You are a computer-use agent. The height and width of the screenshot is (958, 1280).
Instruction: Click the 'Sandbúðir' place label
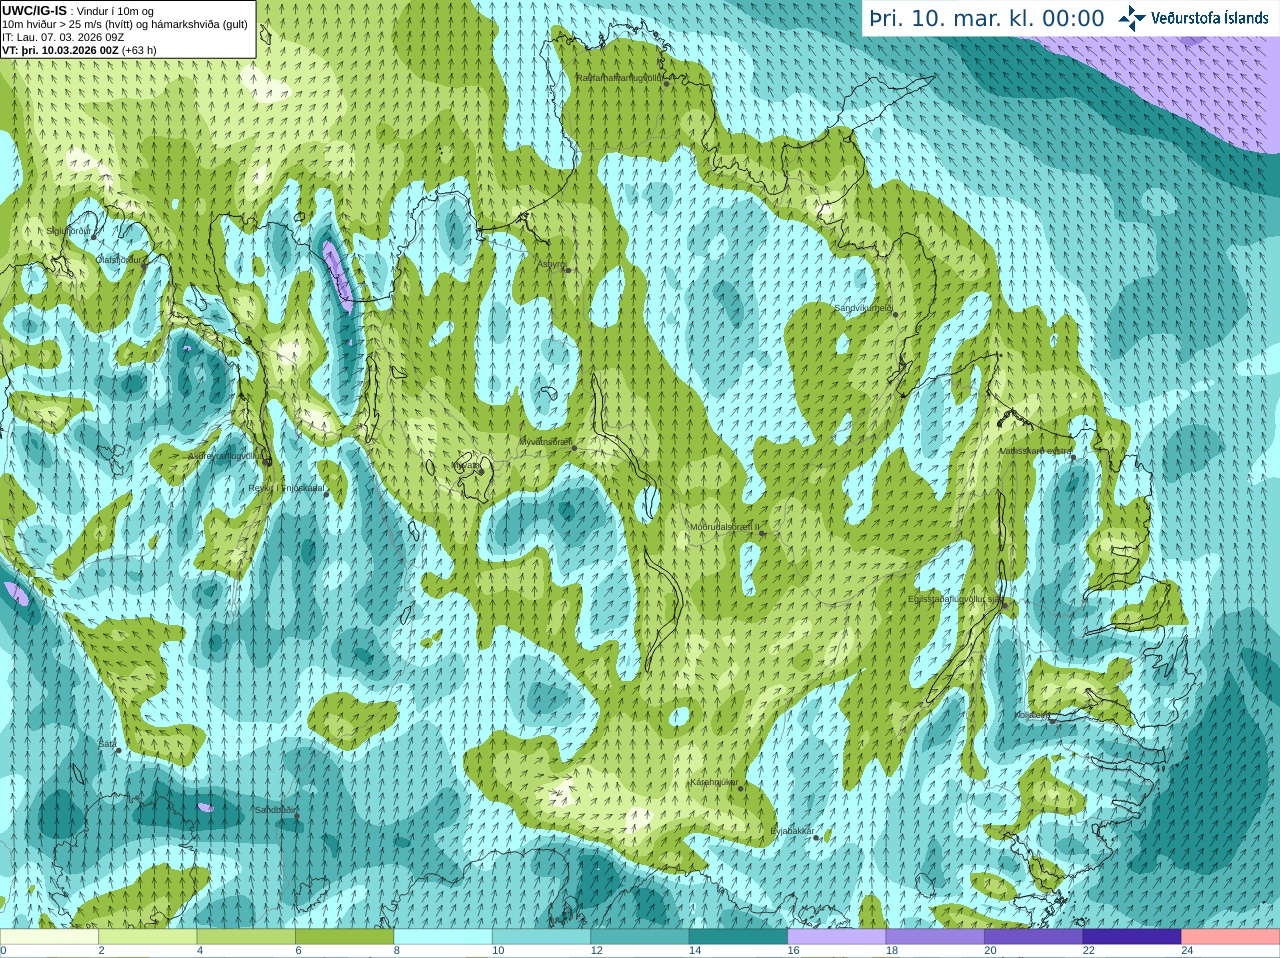[x=276, y=810]
